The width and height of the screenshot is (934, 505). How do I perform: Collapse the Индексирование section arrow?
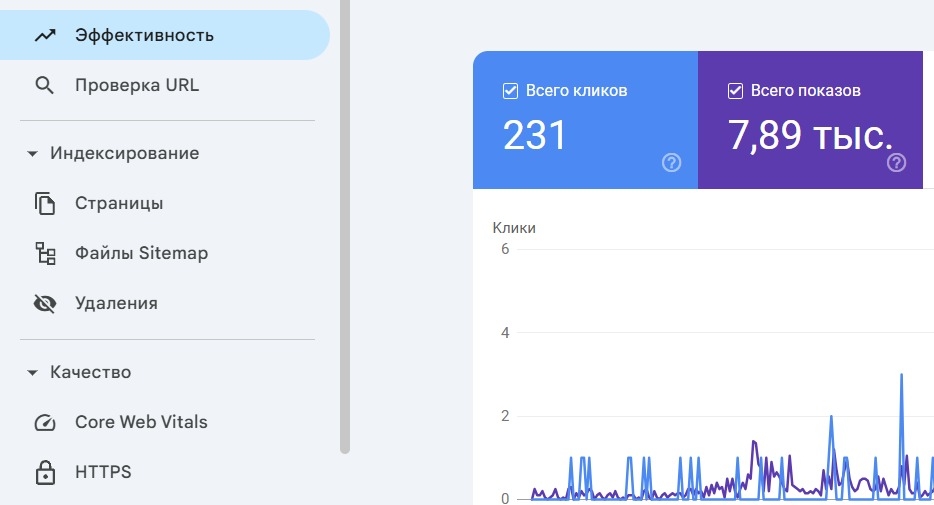tap(32, 154)
